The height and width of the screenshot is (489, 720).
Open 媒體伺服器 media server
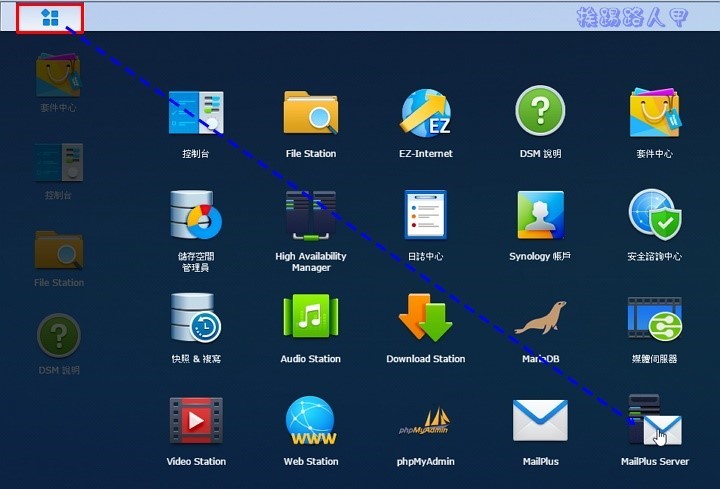click(x=655, y=318)
